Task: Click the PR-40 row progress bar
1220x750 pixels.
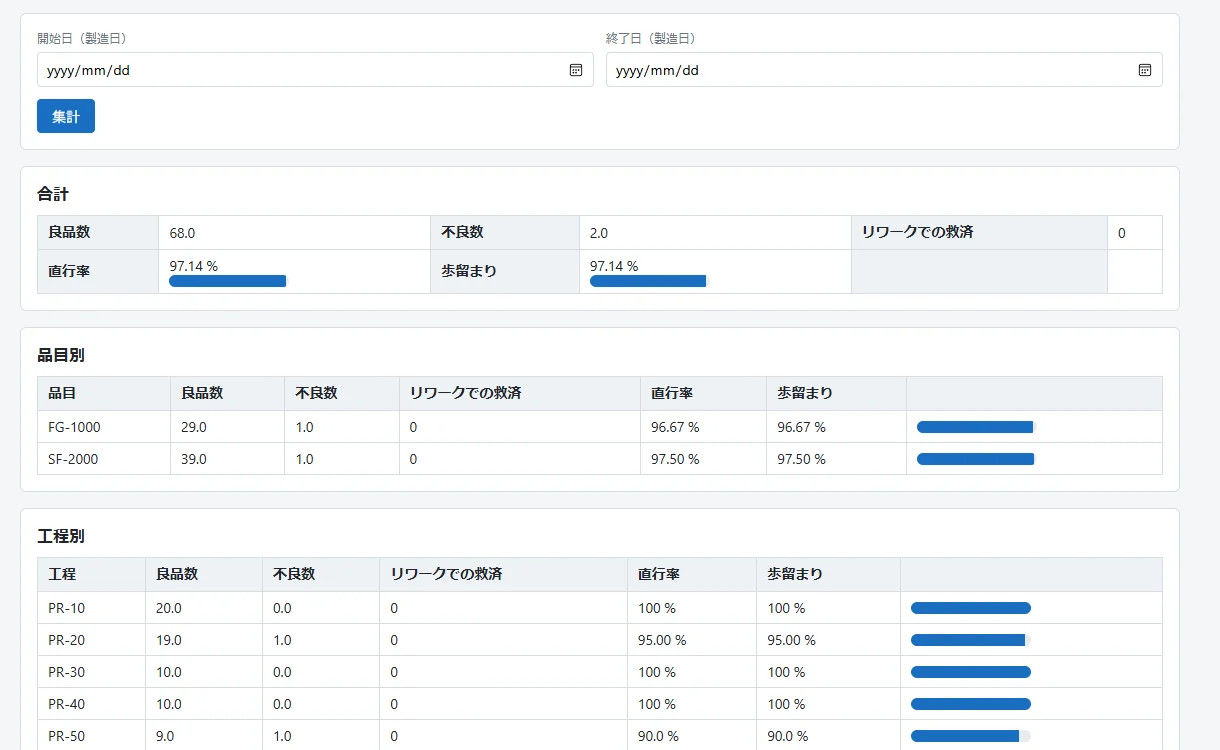Action: point(971,704)
